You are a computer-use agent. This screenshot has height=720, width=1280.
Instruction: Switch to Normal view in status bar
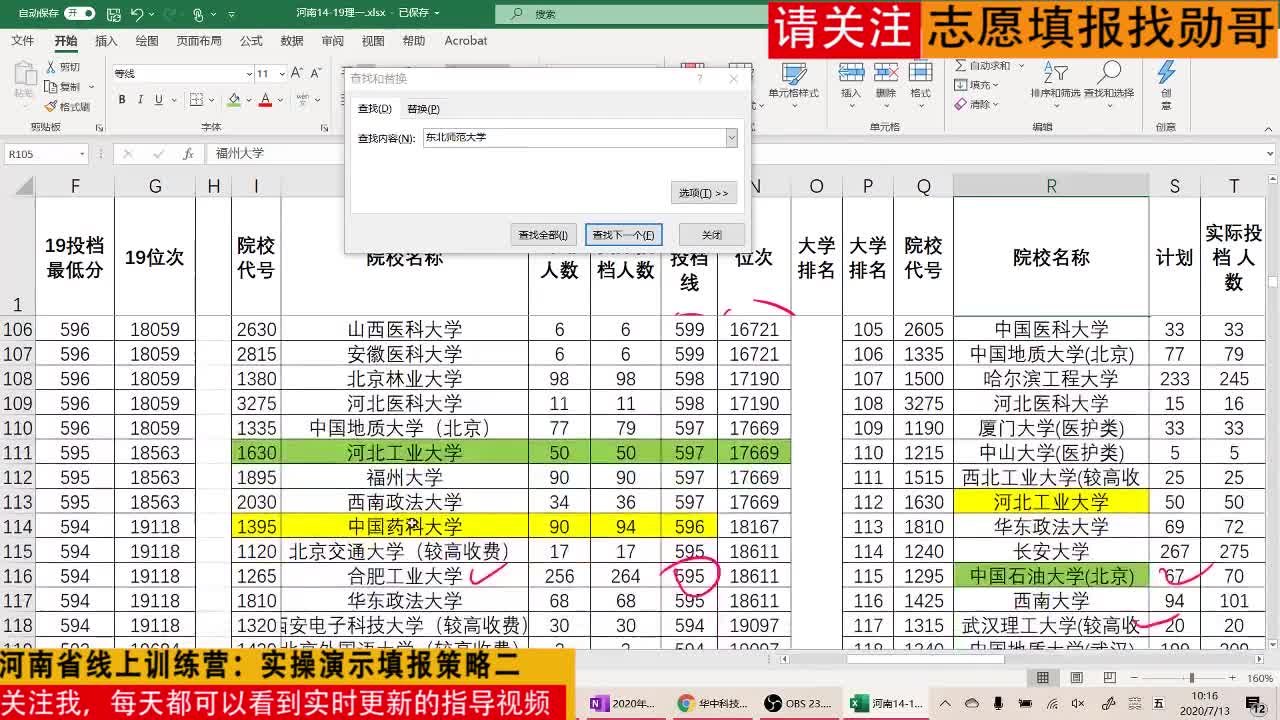1043,678
